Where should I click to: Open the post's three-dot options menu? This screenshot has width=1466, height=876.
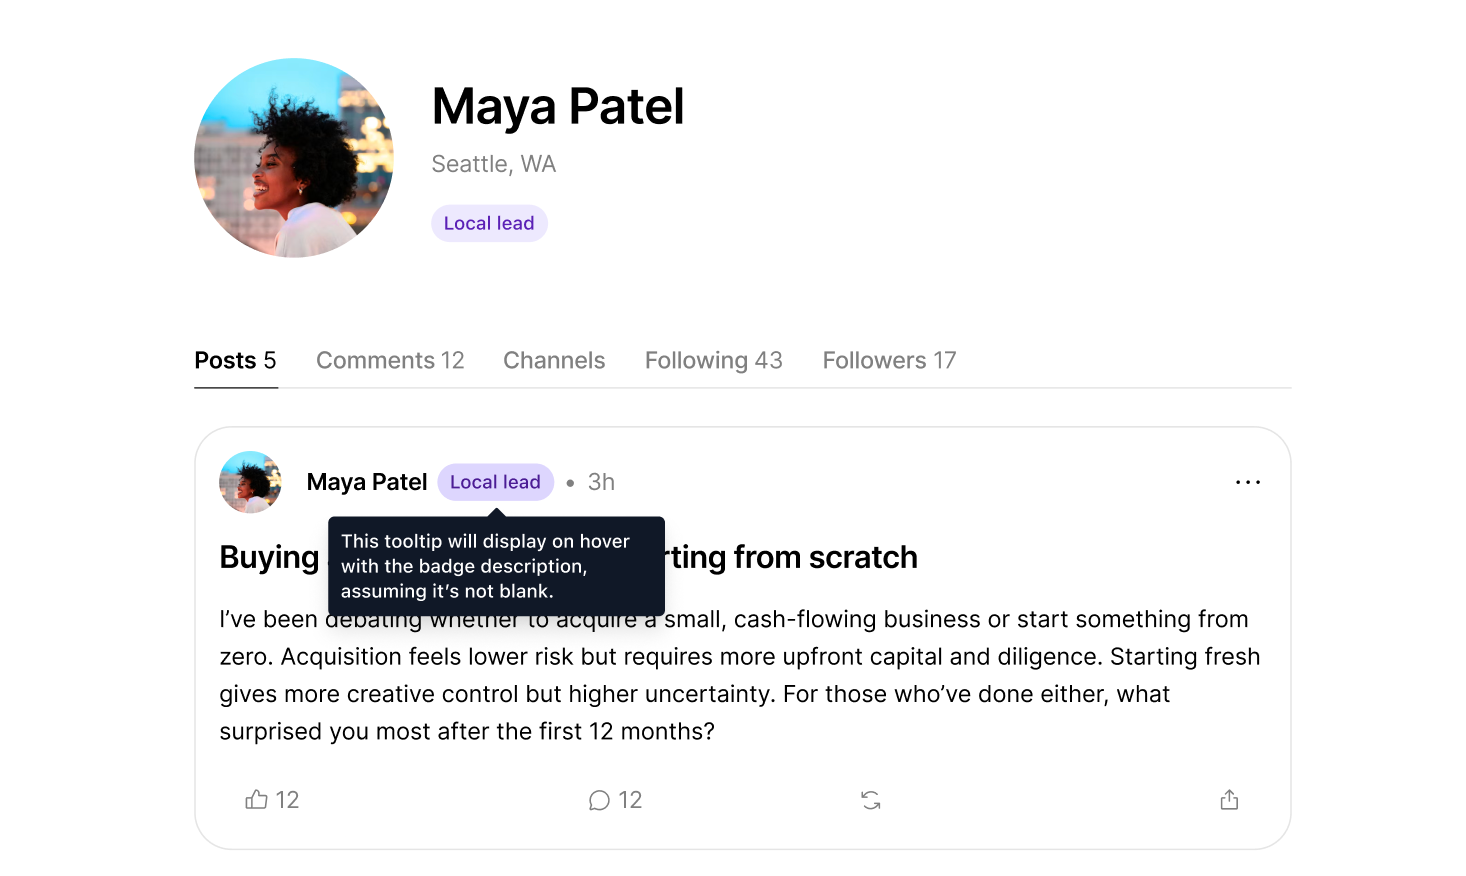[x=1248, y=482]
